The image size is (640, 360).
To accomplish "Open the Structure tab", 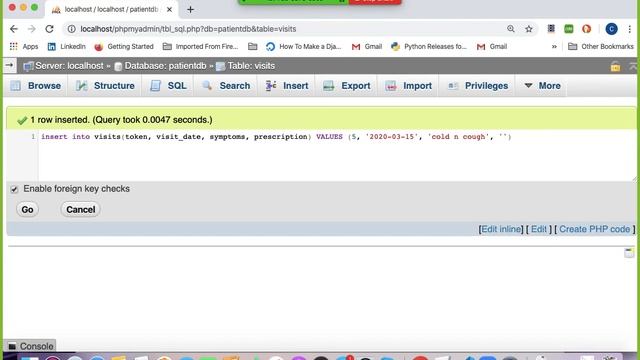I will tap(105, 86).
